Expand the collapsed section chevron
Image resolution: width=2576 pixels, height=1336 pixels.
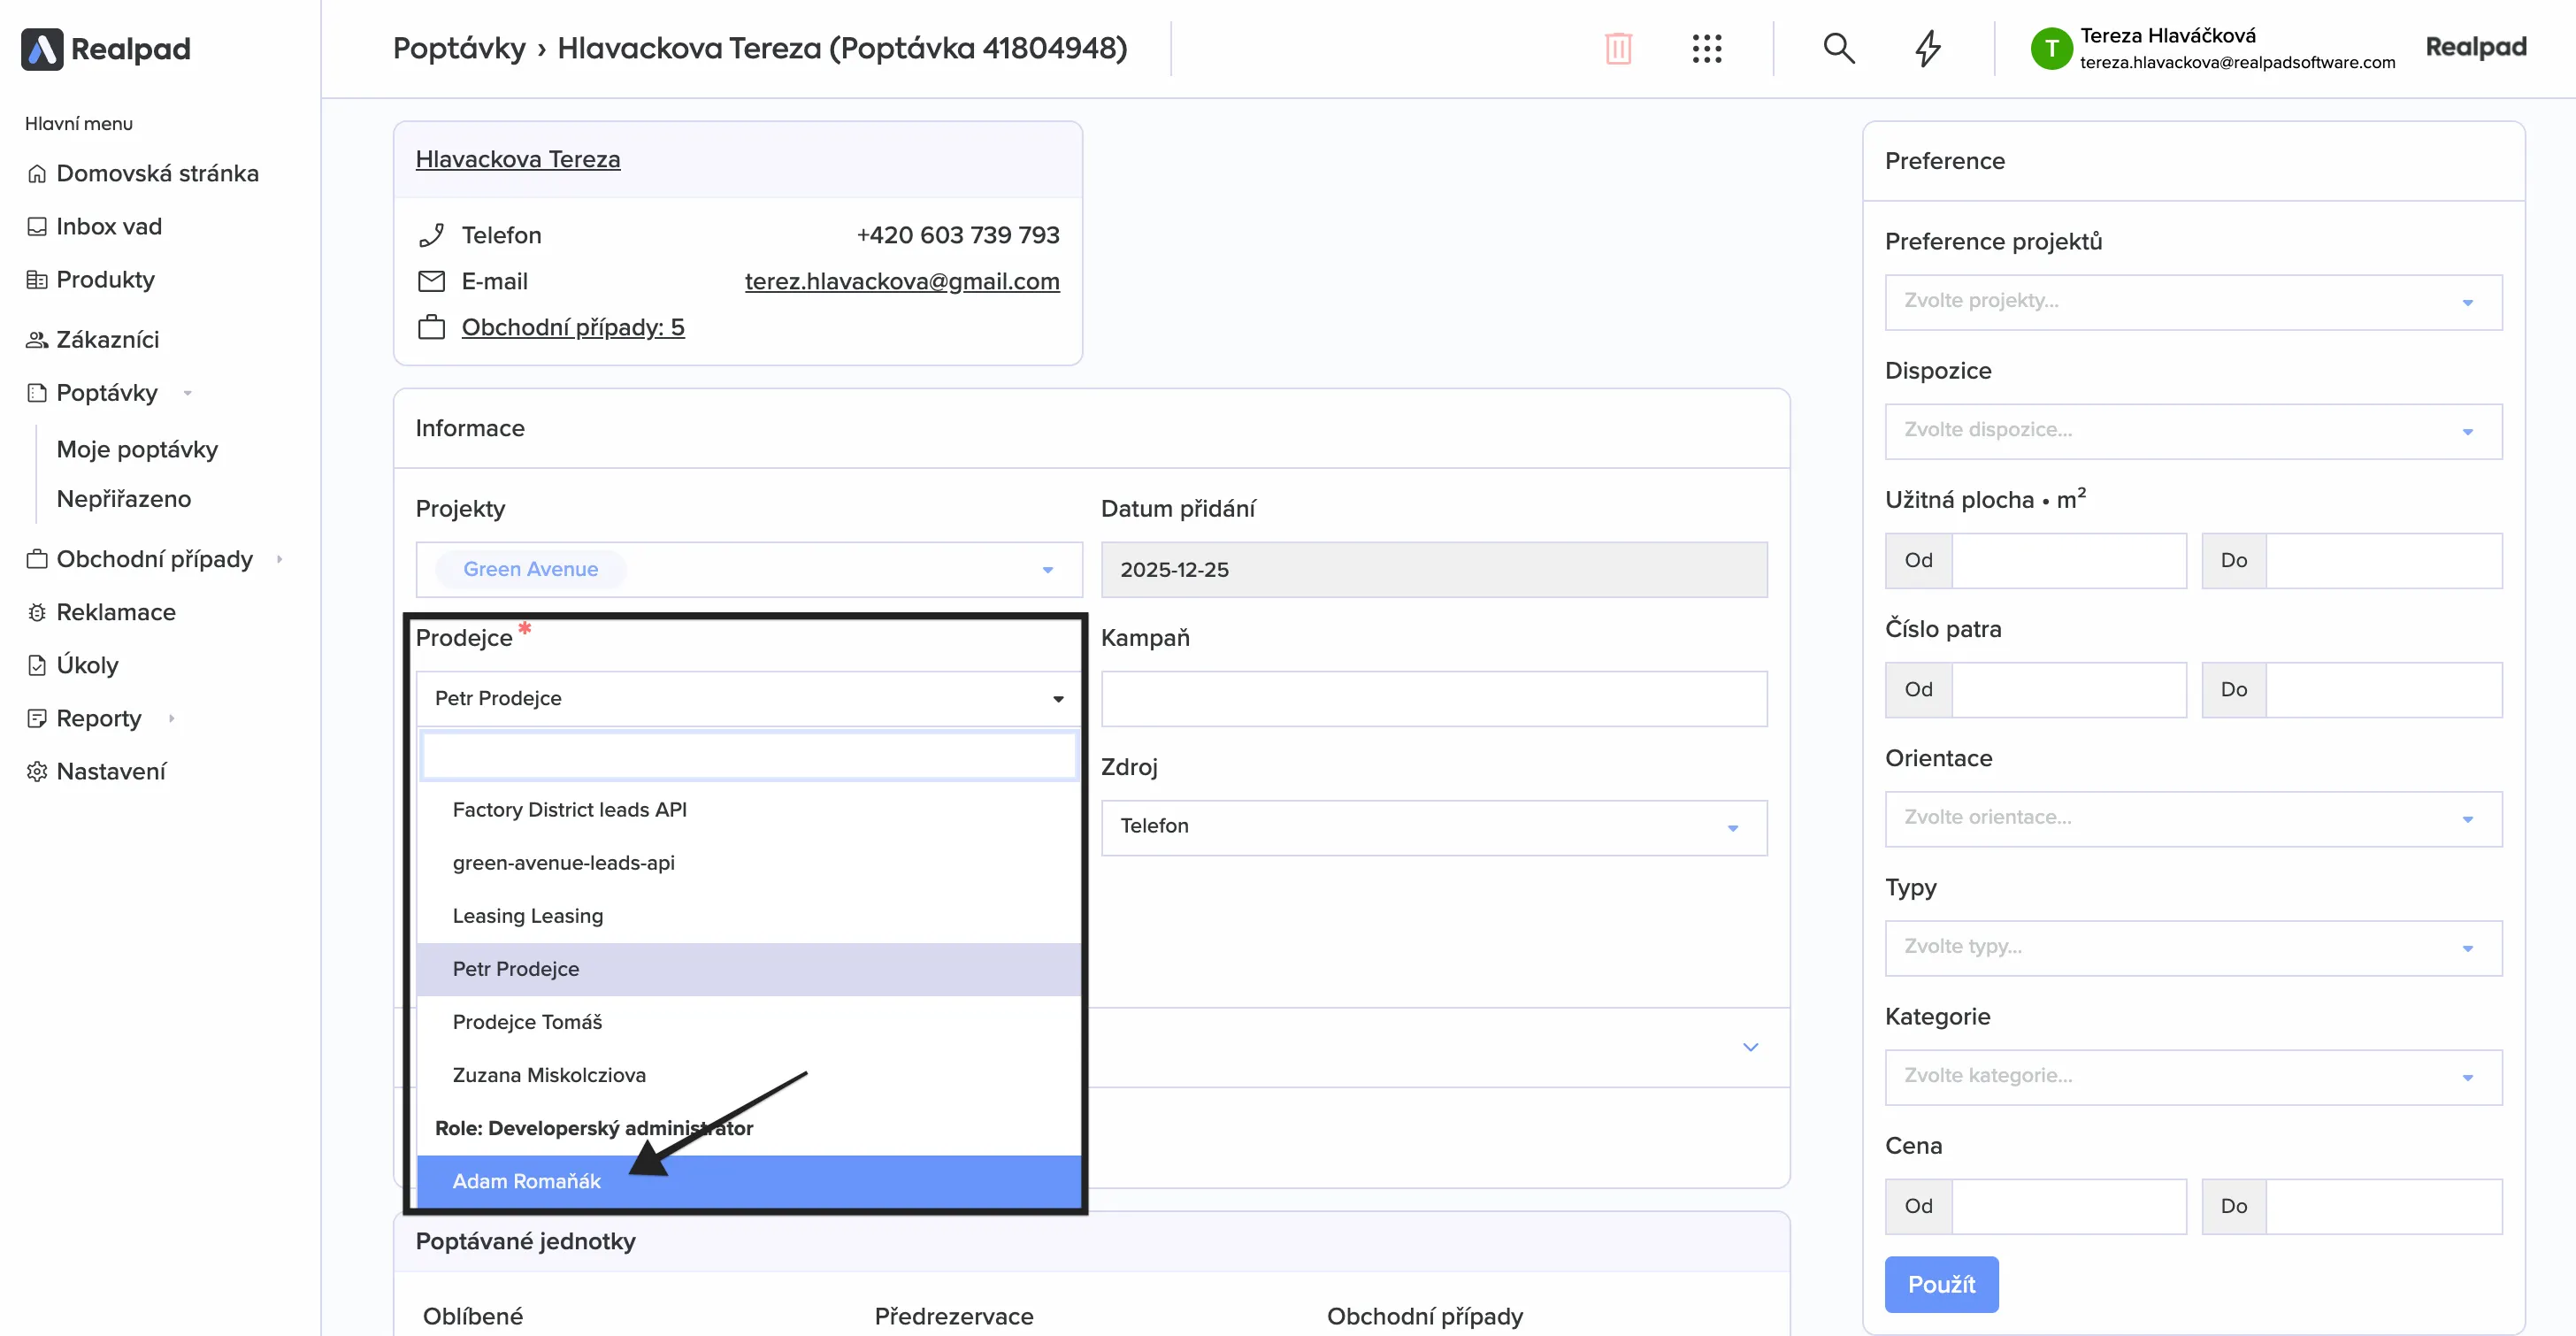(x=1750, y=1047)
